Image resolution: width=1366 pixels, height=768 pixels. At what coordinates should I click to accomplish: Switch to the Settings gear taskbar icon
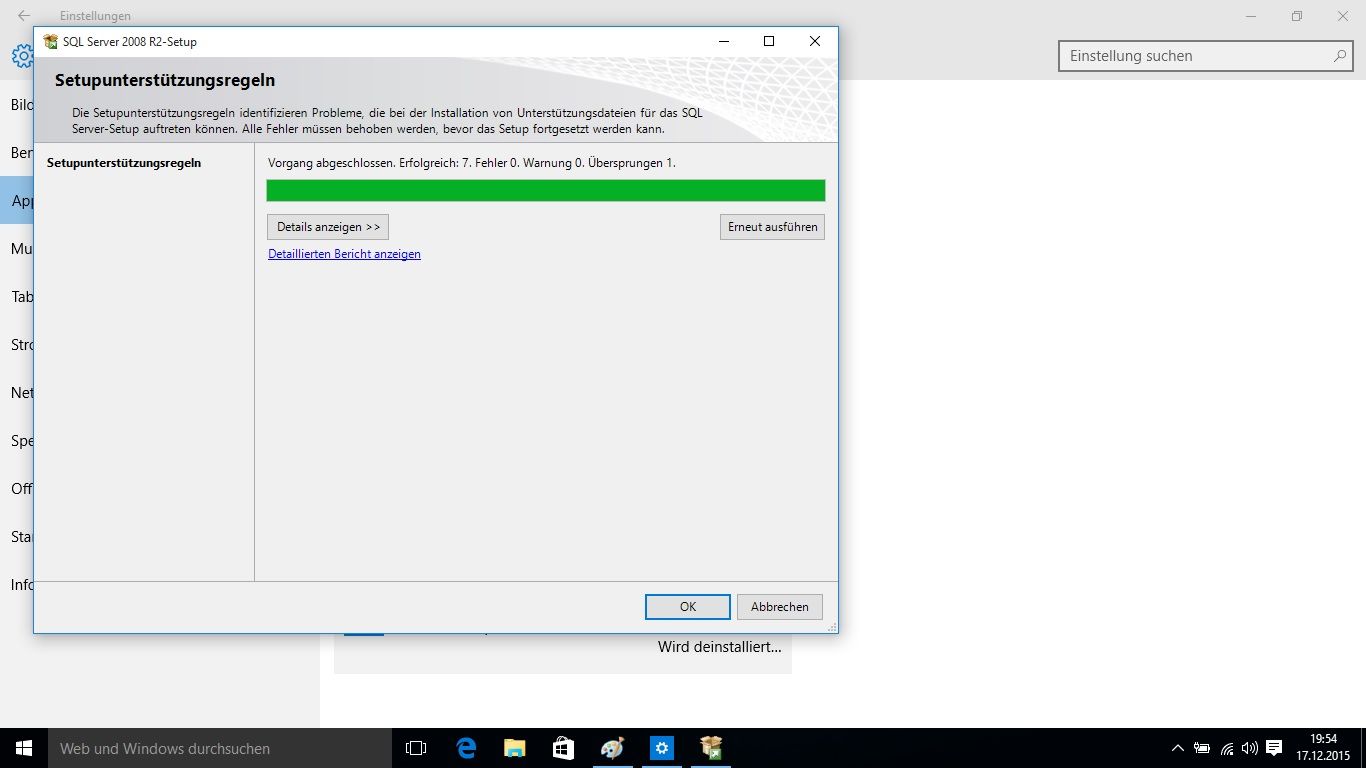click(661, 748)
